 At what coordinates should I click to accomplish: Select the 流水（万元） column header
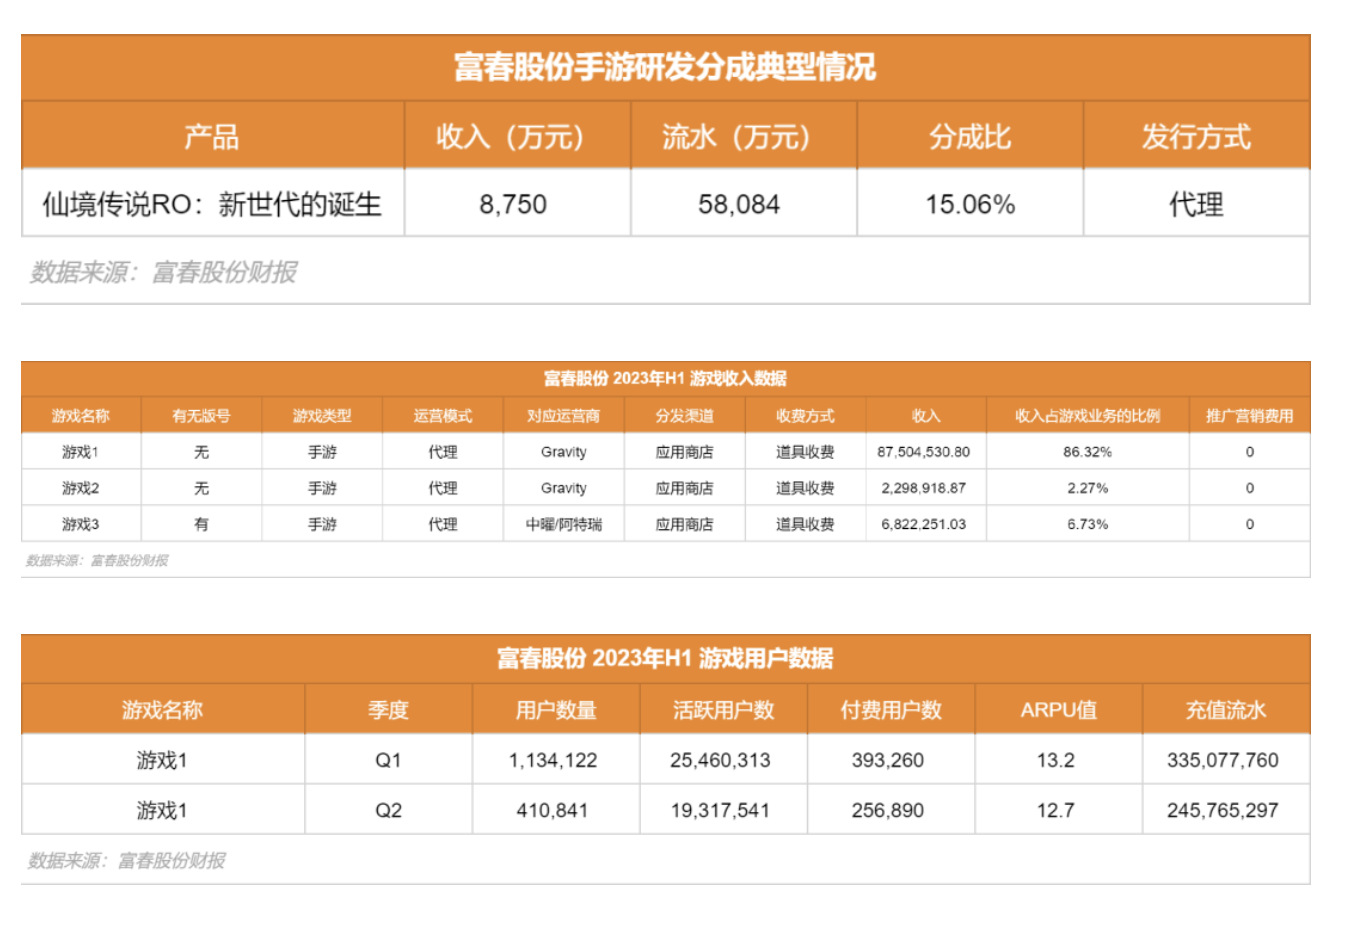tap(743, 135)
